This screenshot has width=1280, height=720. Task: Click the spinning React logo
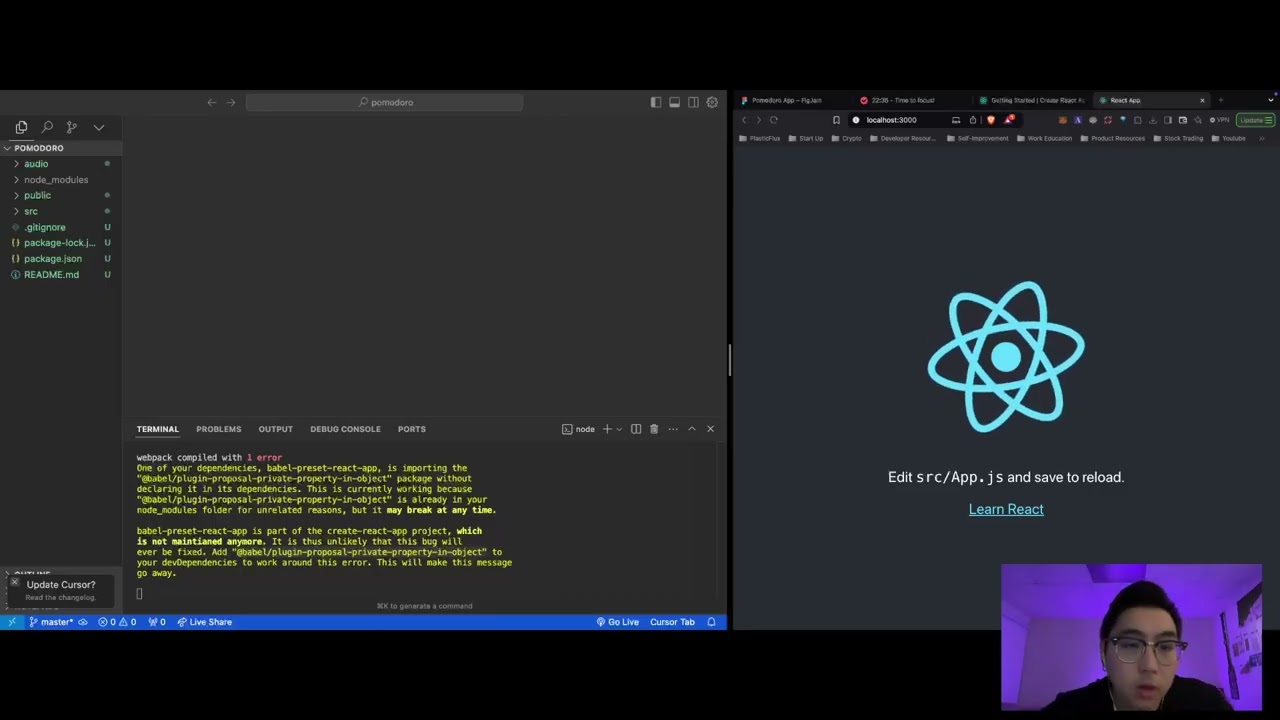click(1006, 357)
